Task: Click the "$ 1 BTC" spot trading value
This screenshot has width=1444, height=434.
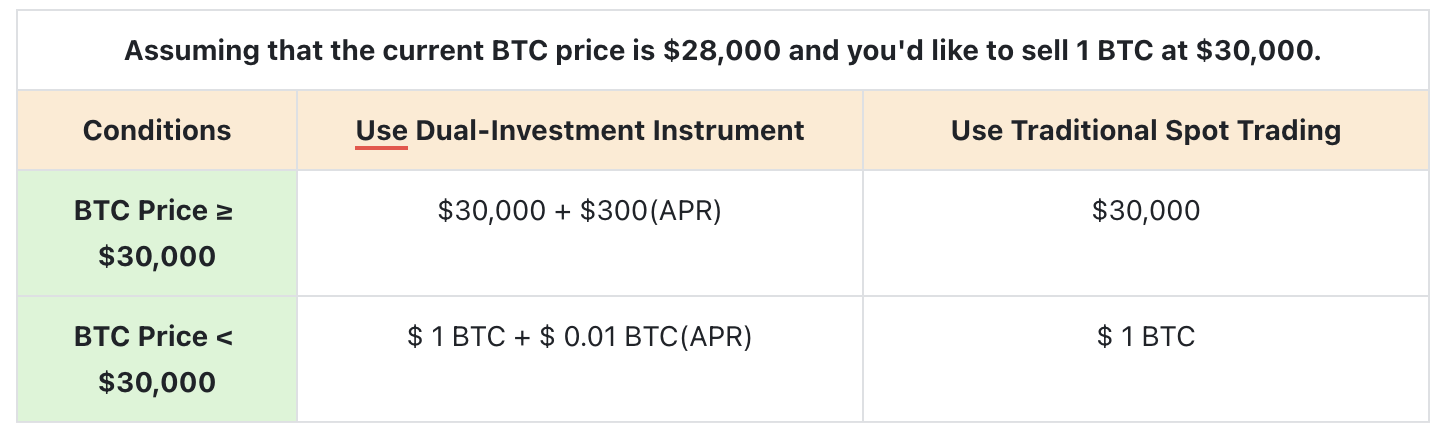Action: (x=1145, y=337)
